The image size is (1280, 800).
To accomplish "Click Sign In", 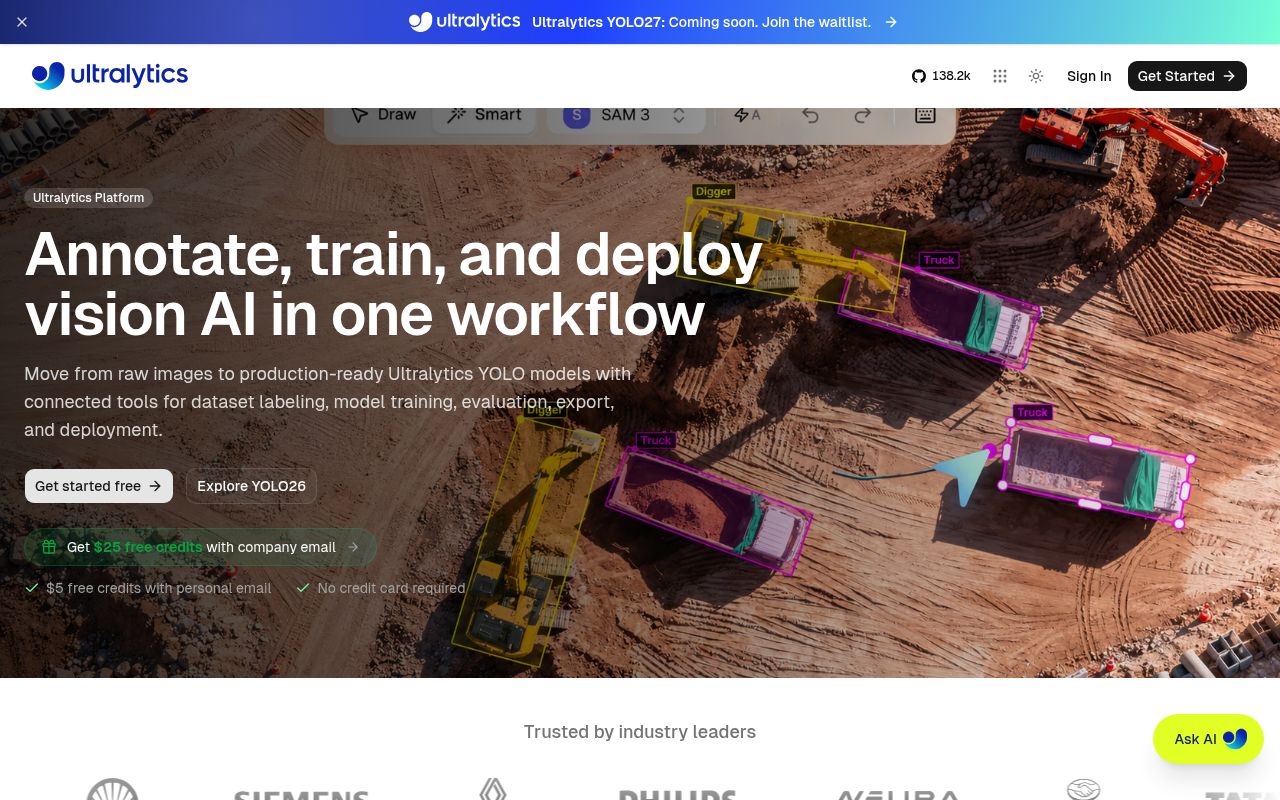I will point(1089,76).
